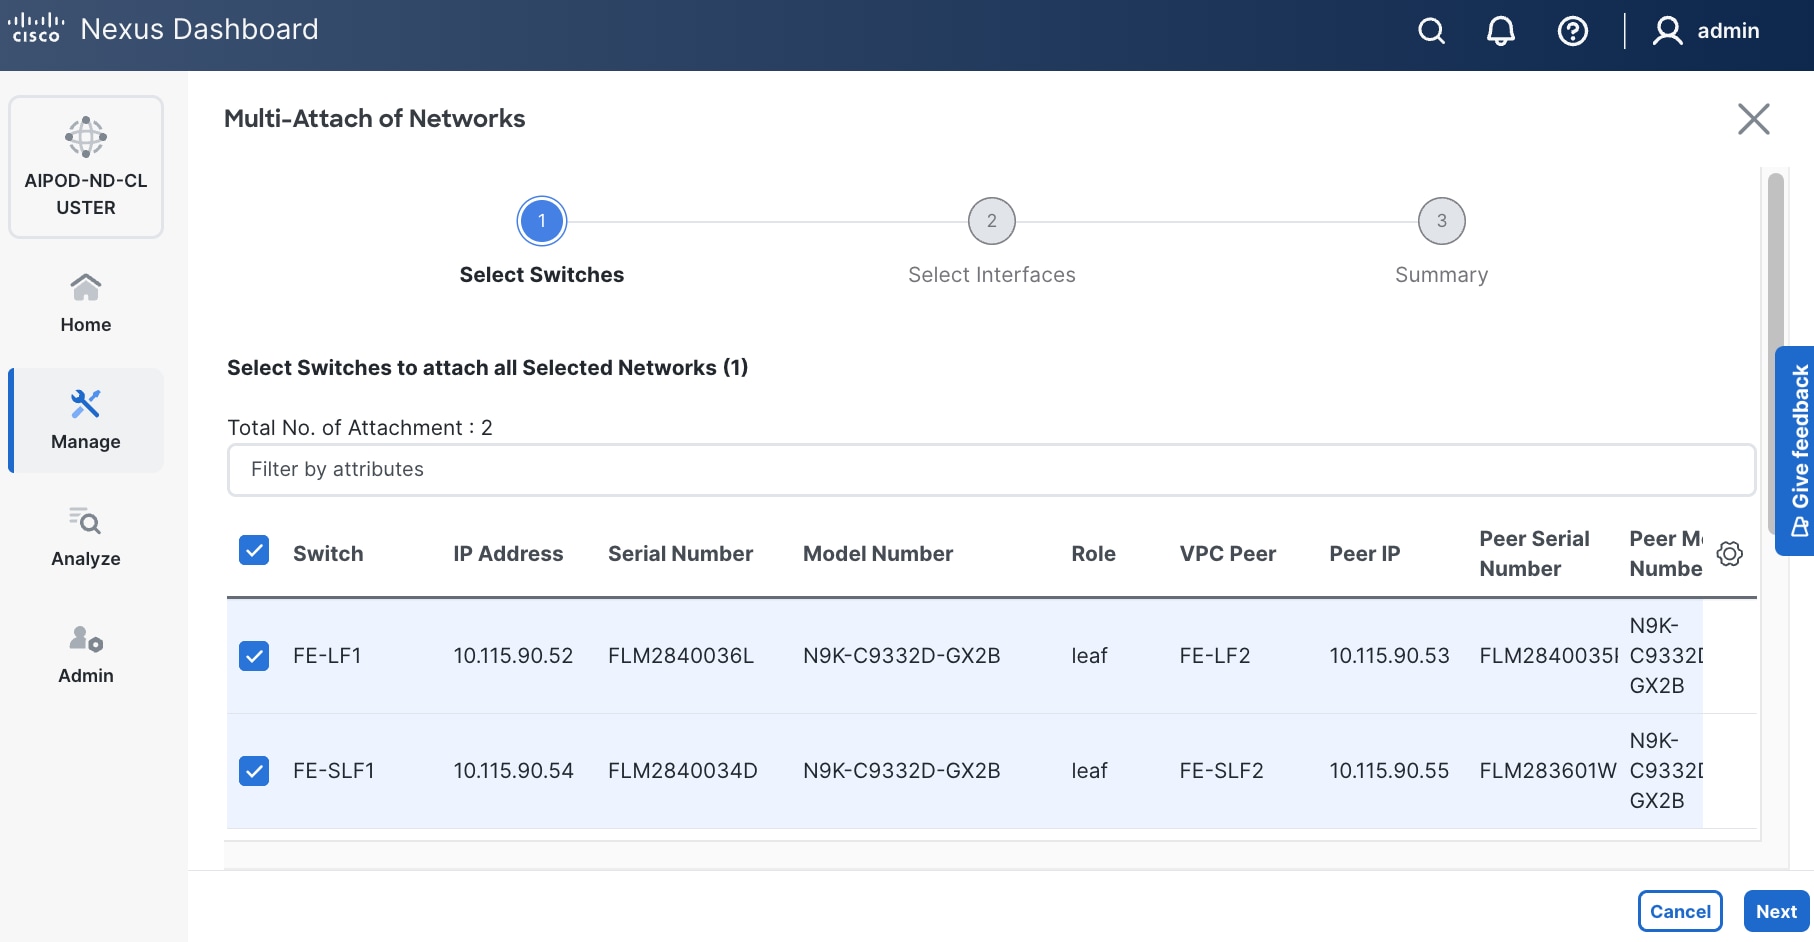Toggle the select-all switches checkbox
The width and height of the screenshot is (1814, 942).
pyautogui.click(x=254, y=551)
